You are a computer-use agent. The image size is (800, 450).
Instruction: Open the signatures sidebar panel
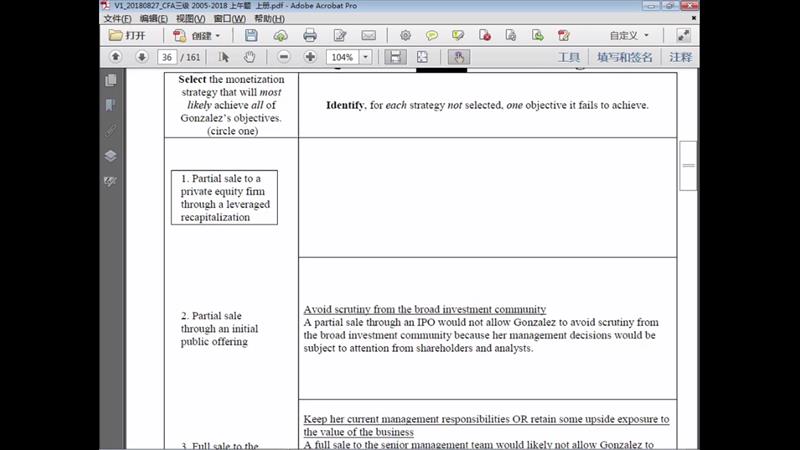coord(110,181)
